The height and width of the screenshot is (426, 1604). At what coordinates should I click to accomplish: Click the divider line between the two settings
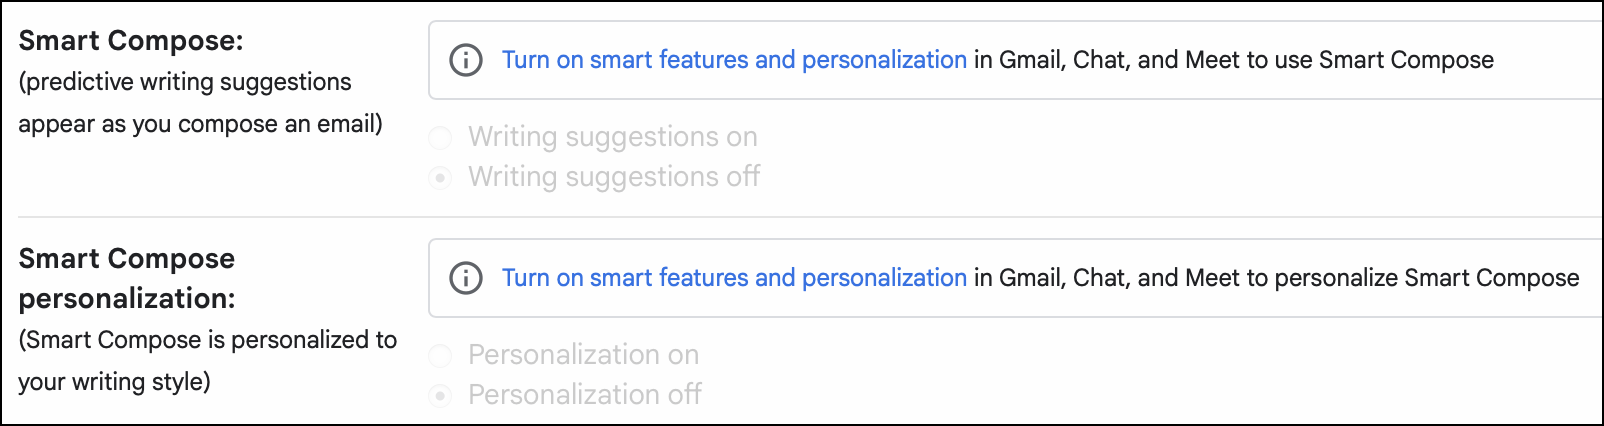pos(800,217)
